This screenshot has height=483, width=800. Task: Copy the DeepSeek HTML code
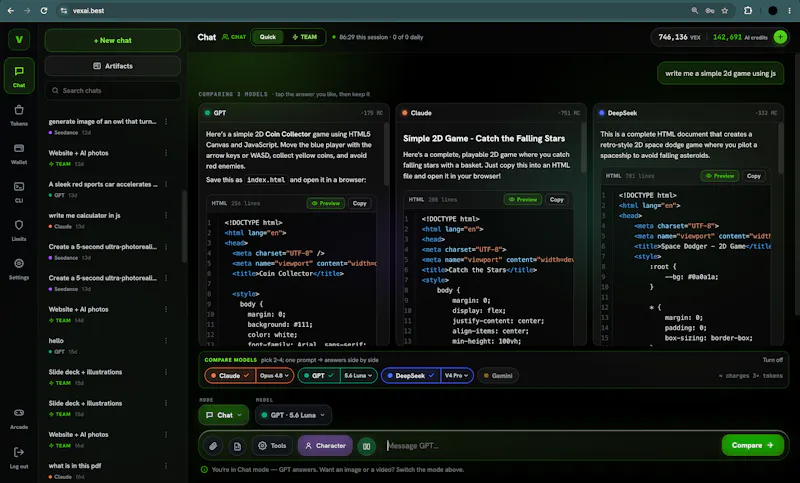pos(754,175)
